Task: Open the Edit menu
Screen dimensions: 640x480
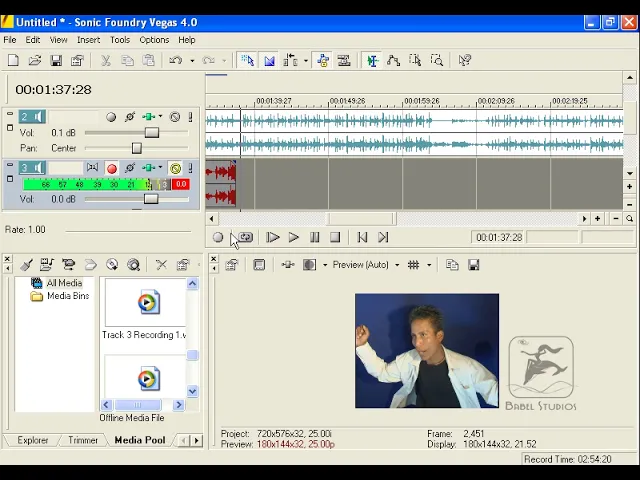Action: (x=33, y=40)
